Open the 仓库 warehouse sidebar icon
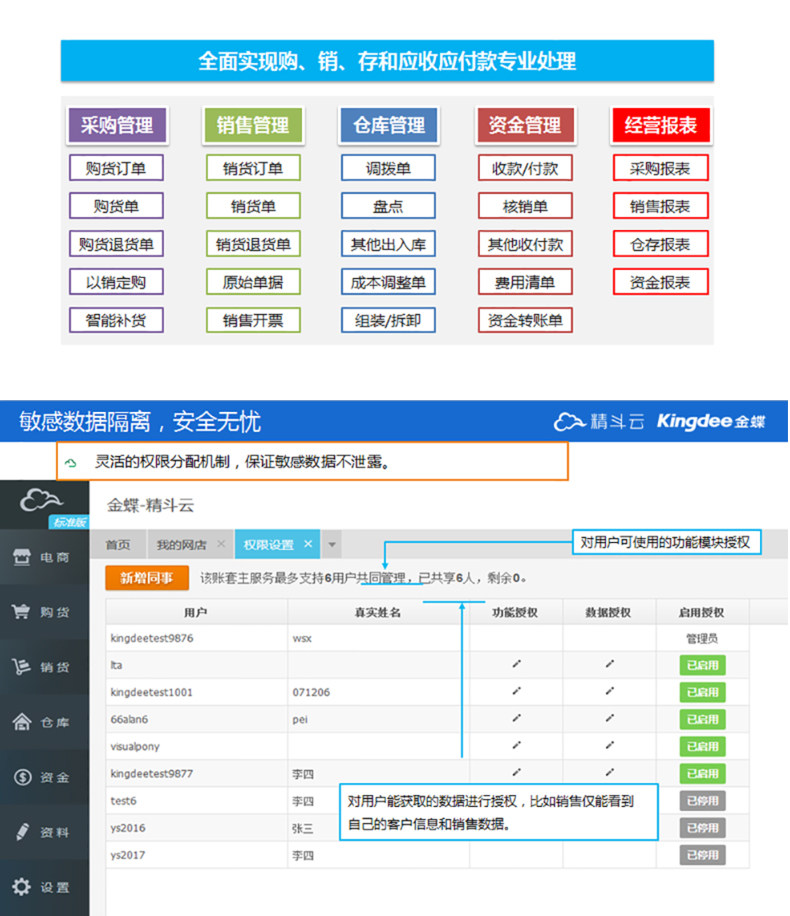 point(22,721)
